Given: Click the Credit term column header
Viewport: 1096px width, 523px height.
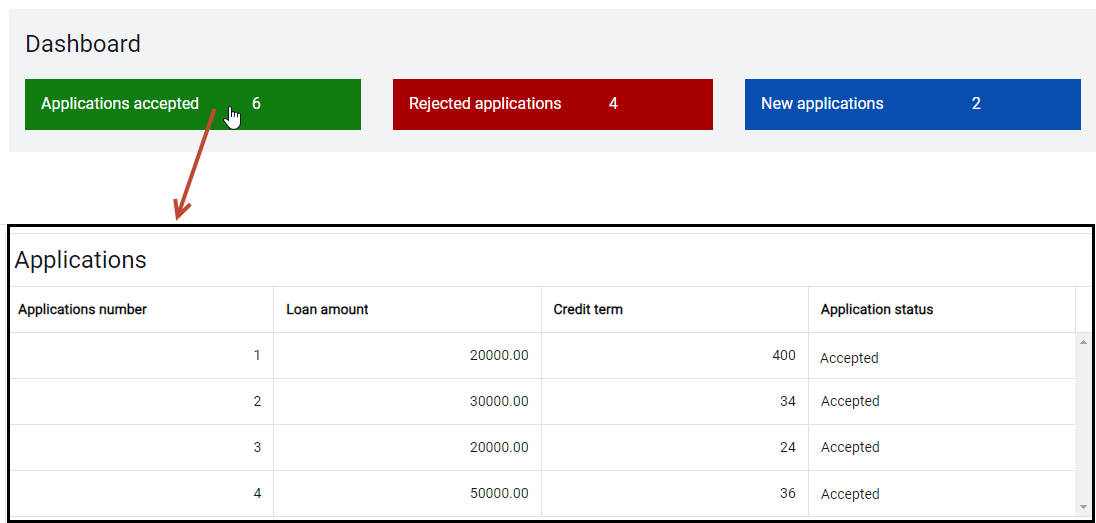Looking at the screenshot, I should pyautogui.click(x=675, y=310).
